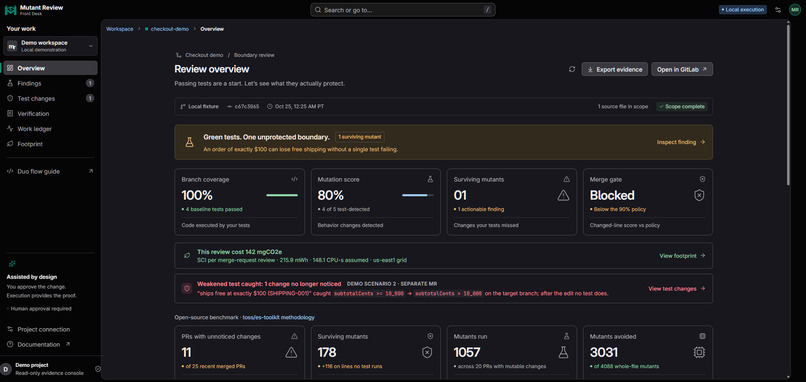Viewport: 806px width, 382px height.
Task: Click the Documentation help icon
Action: [x=10, y=344]
